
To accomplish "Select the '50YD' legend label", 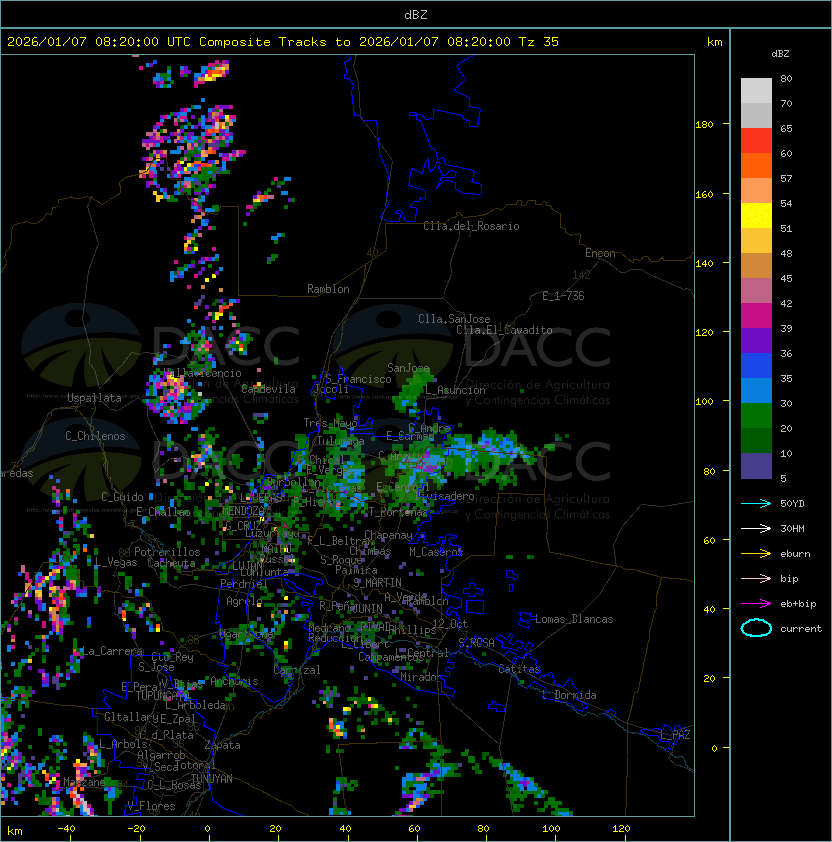I will coord(792,503).
